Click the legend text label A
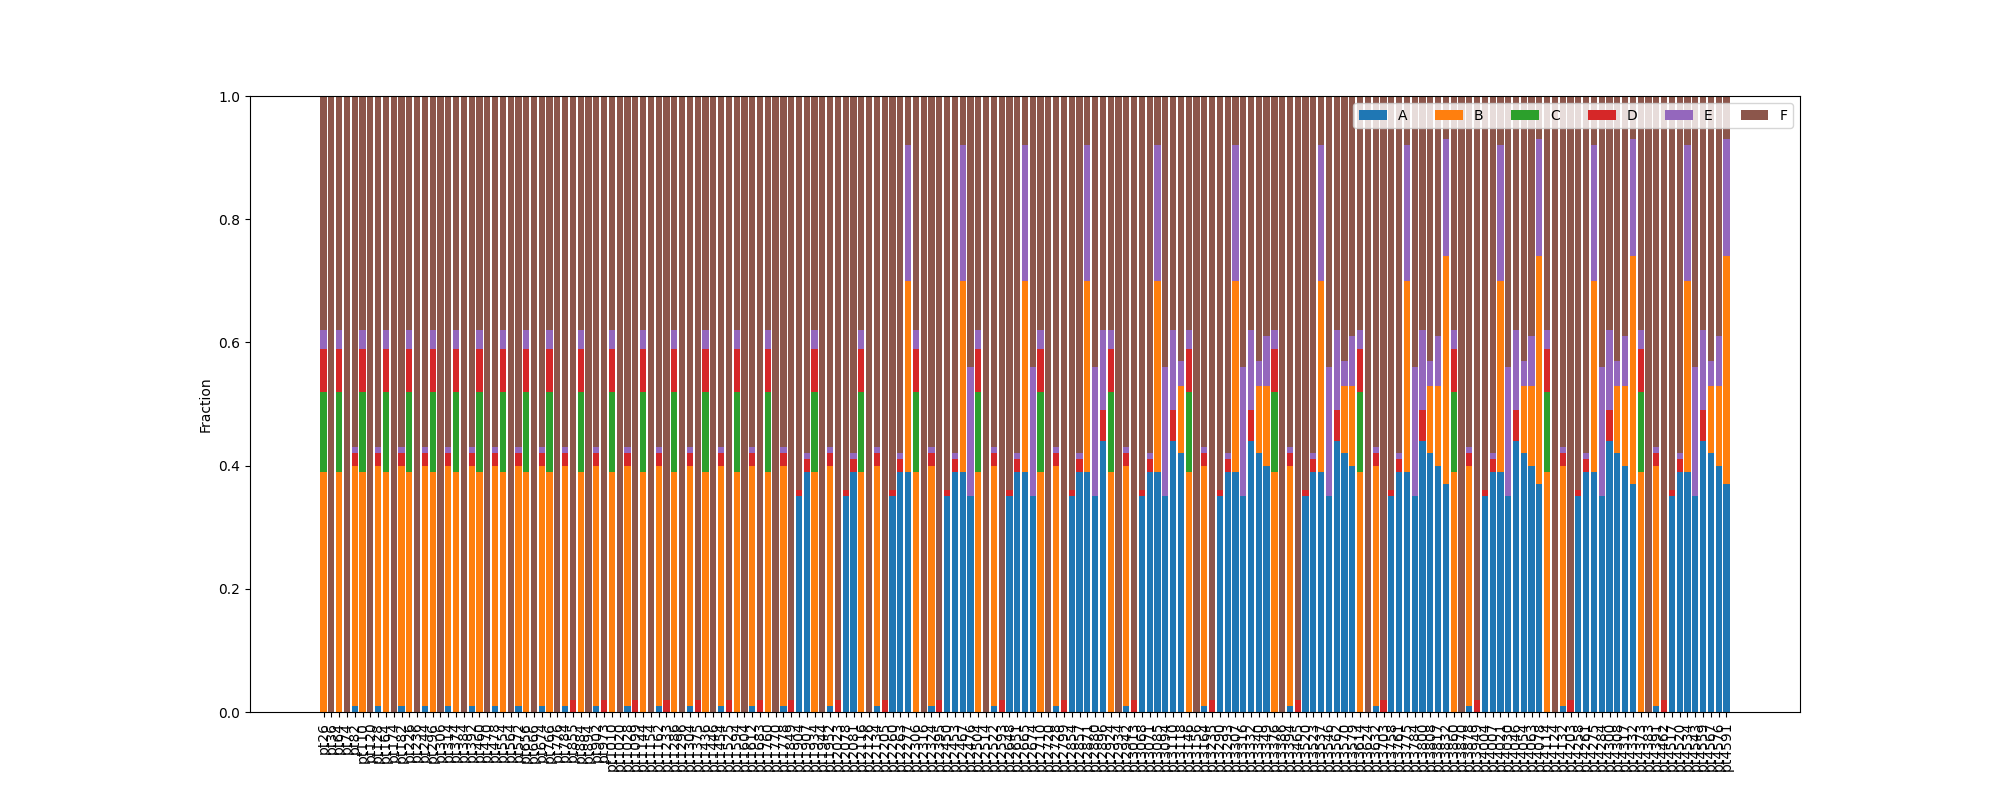Viewport: 2000px width, 800px height. click(x=1402, y=116)
